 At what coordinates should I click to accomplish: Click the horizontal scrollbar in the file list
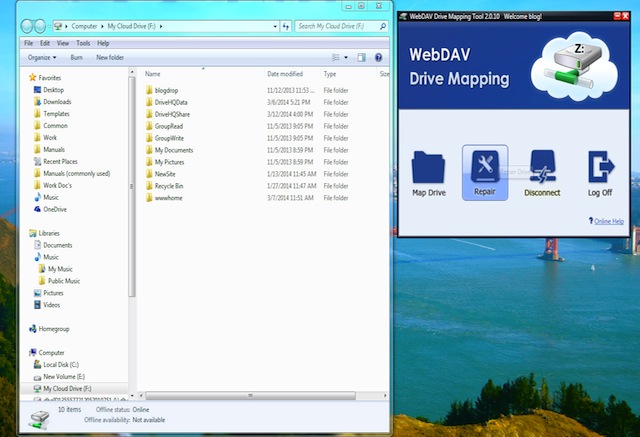250,395
